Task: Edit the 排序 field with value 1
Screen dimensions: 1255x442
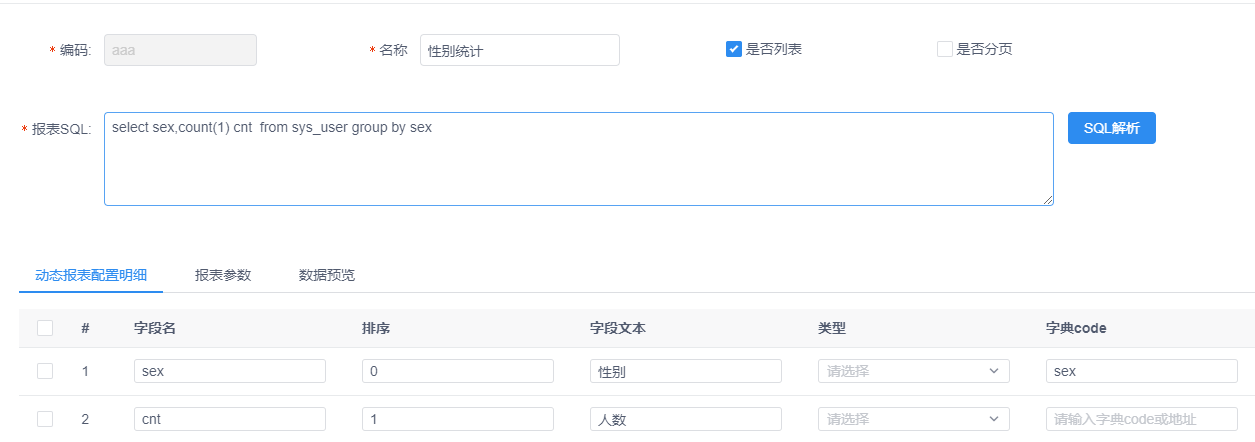Action: [458, 419]
